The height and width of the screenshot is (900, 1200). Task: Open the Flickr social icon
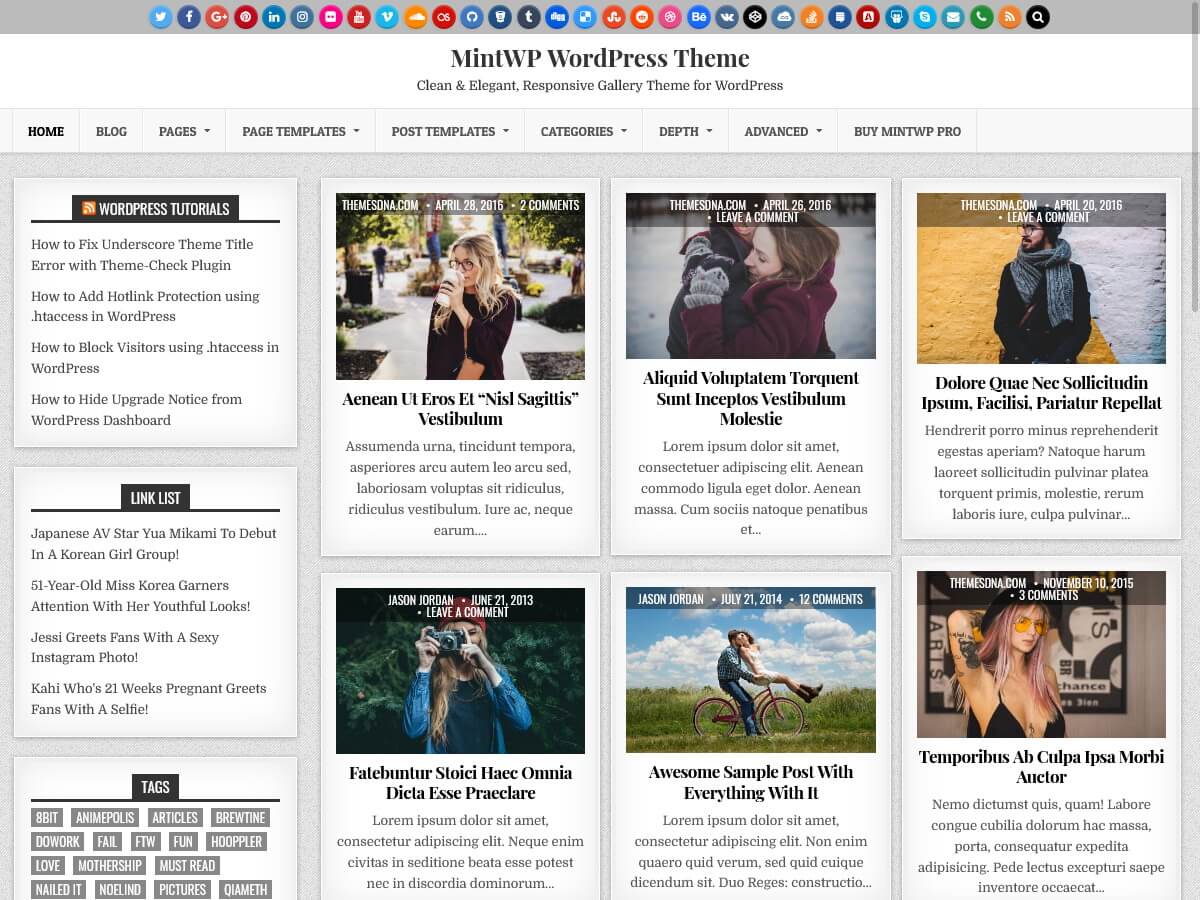tap(331, 17)
